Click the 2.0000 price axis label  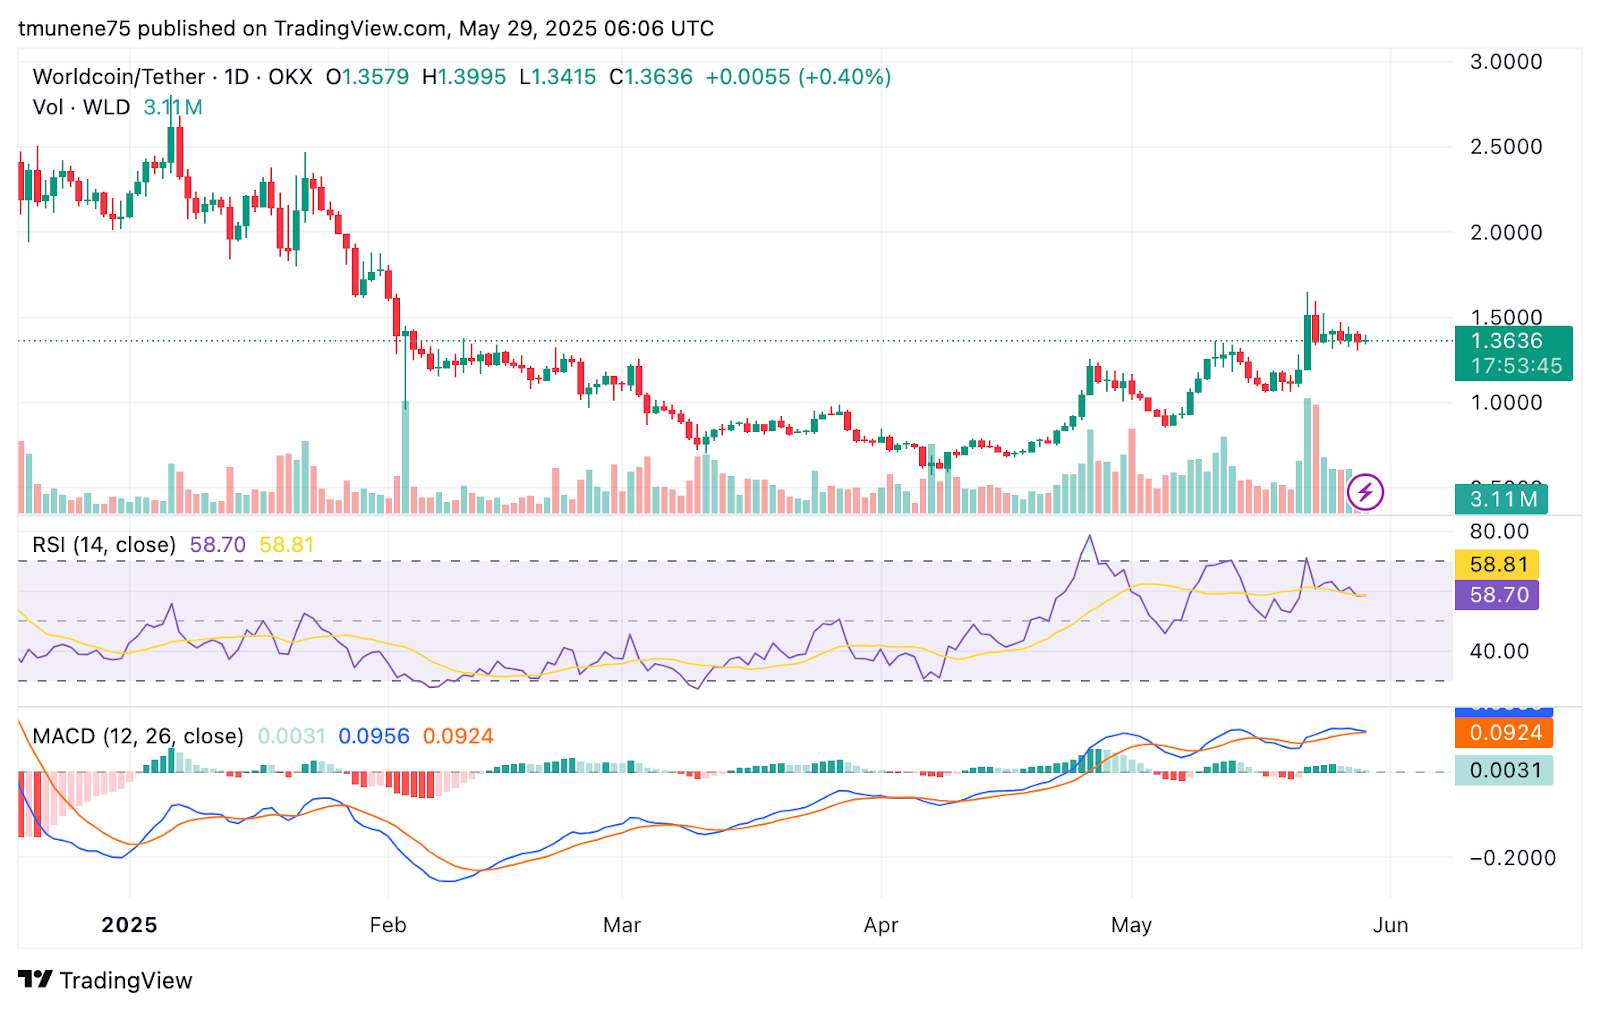pyautogui.click(x=1506, y=232)
